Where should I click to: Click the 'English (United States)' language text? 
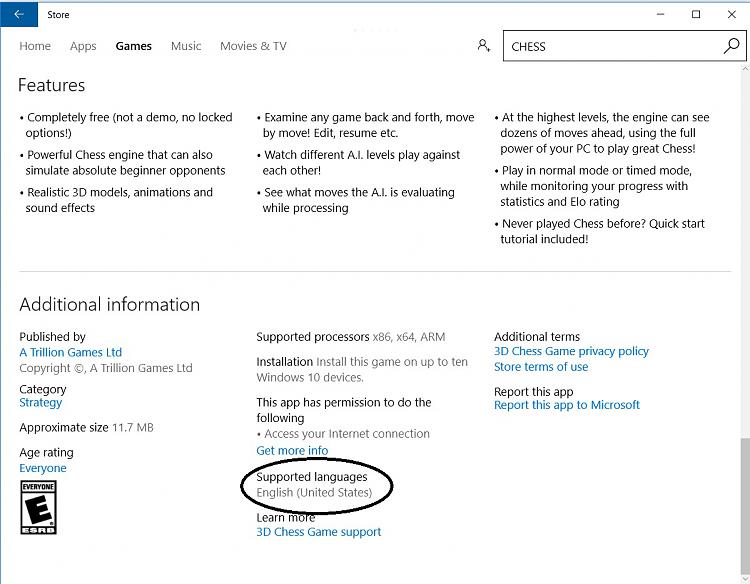[x=314, y=493]
